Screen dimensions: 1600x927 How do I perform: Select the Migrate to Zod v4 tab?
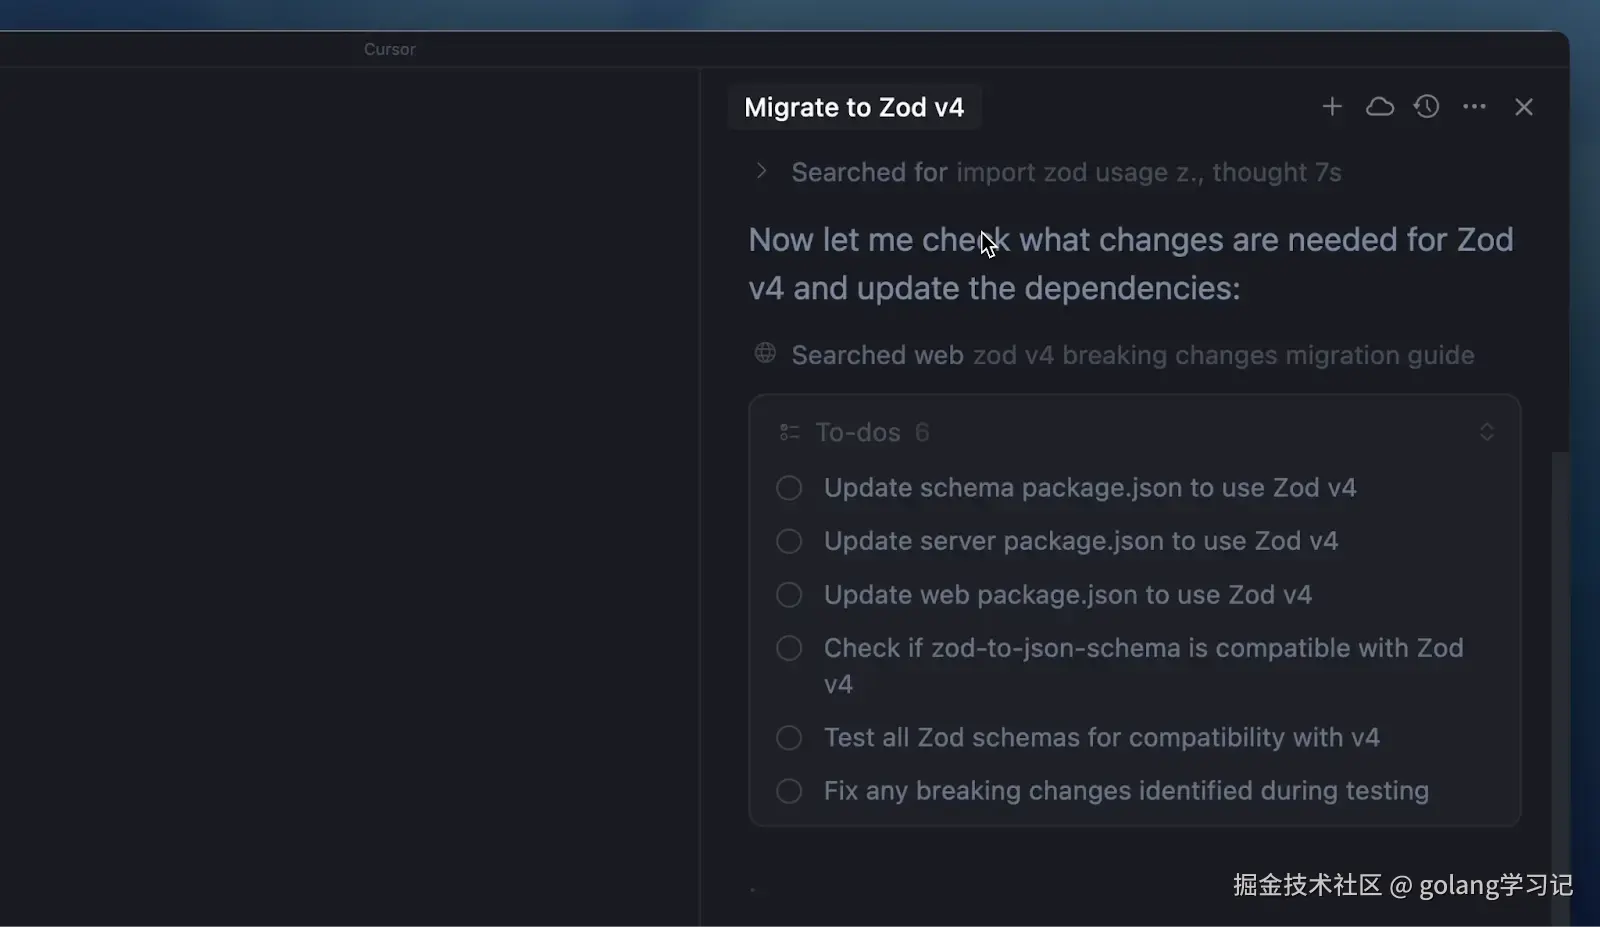point(854,107)
